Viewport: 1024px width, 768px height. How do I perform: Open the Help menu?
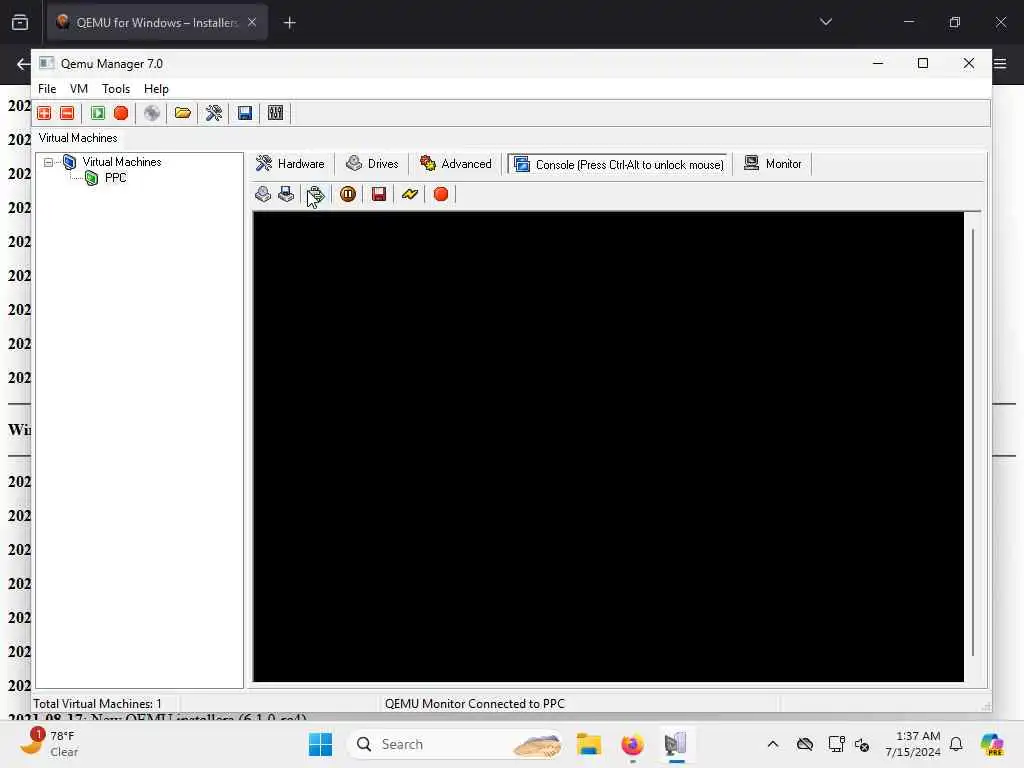[x=156, y=89]
